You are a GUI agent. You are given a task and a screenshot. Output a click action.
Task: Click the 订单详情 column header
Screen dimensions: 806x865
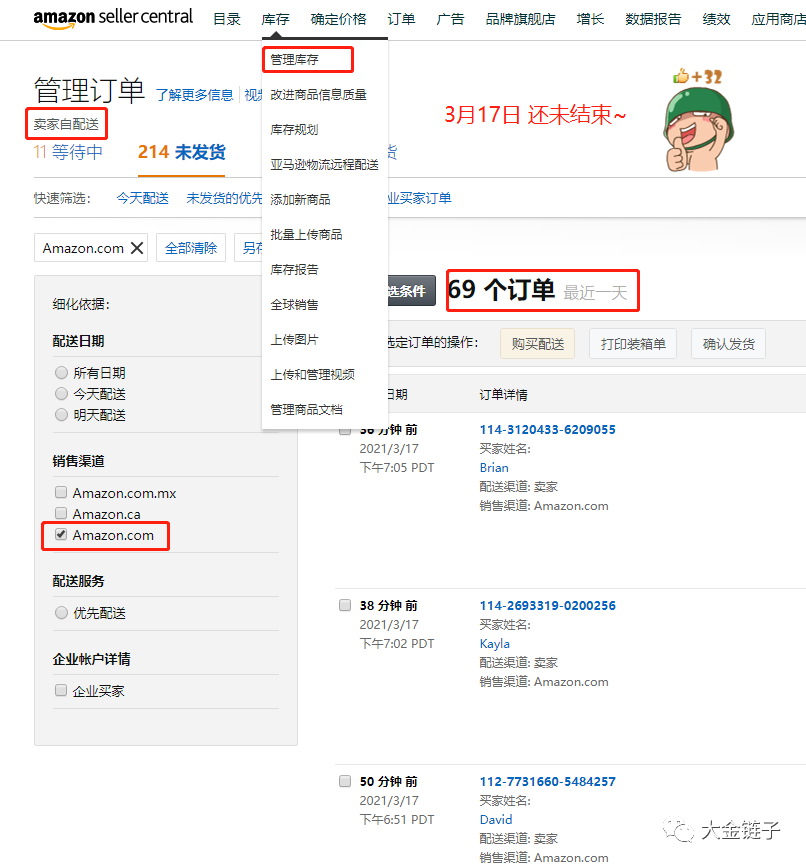[503, 395]
